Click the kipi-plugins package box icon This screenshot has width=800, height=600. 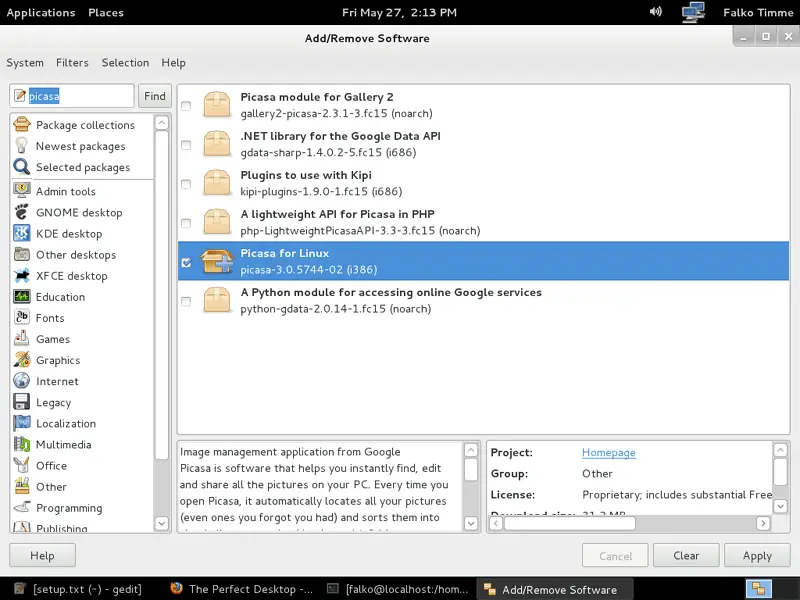tap(217, 183)
